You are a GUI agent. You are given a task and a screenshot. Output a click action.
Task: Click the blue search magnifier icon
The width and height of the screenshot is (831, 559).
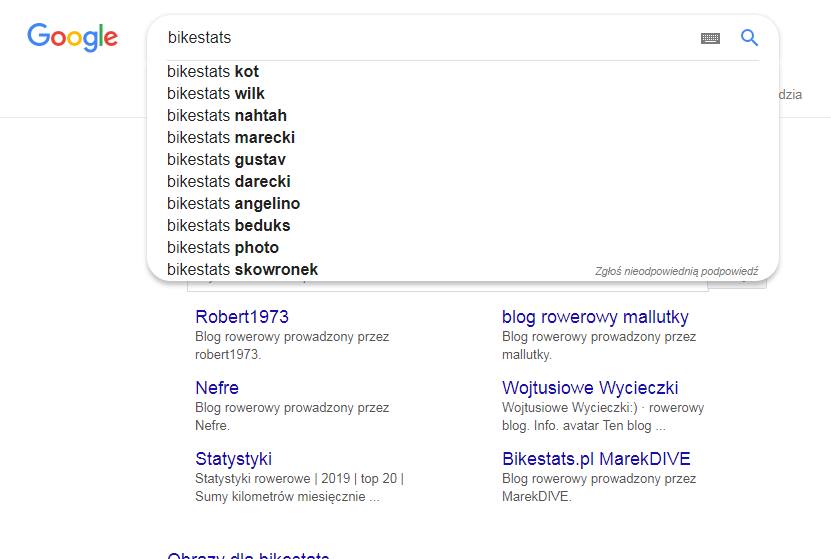tap(749, 38)
